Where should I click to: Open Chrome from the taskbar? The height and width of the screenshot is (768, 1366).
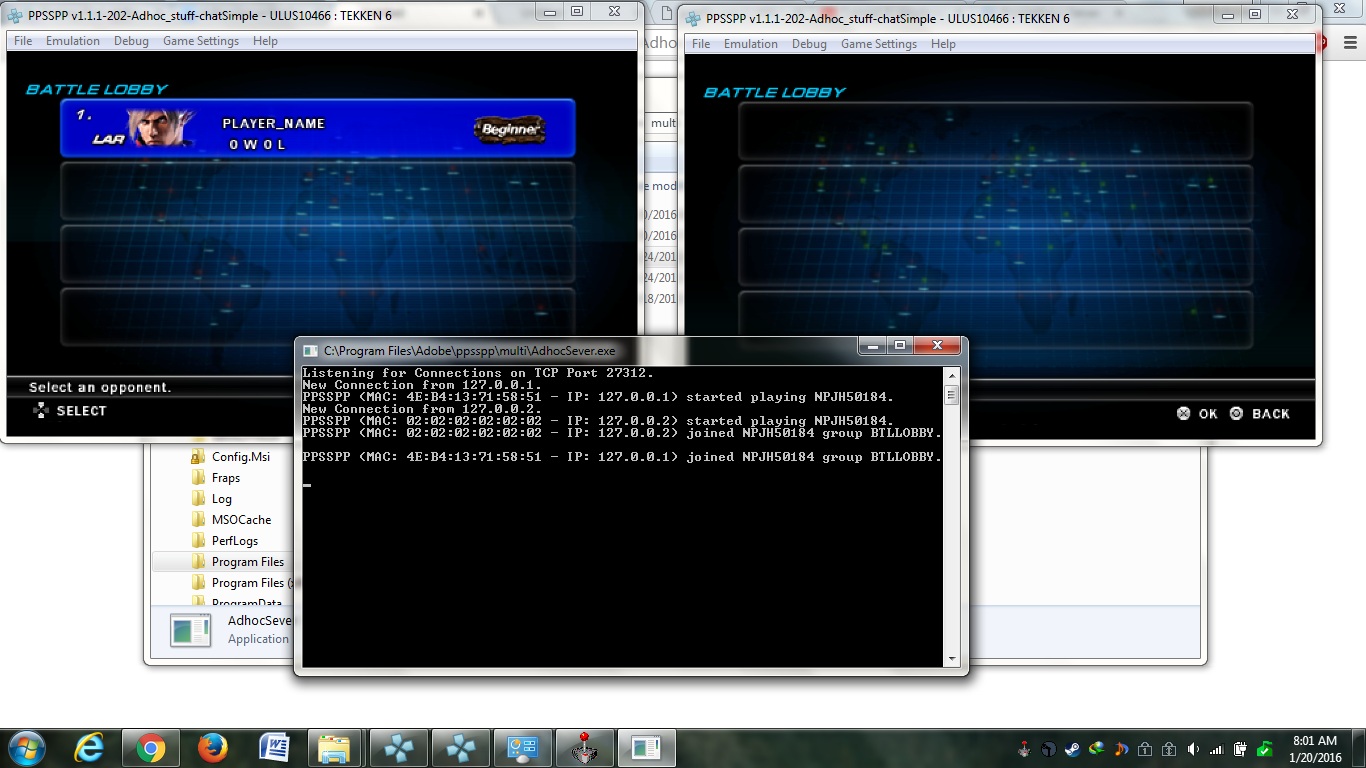point(151,748)
